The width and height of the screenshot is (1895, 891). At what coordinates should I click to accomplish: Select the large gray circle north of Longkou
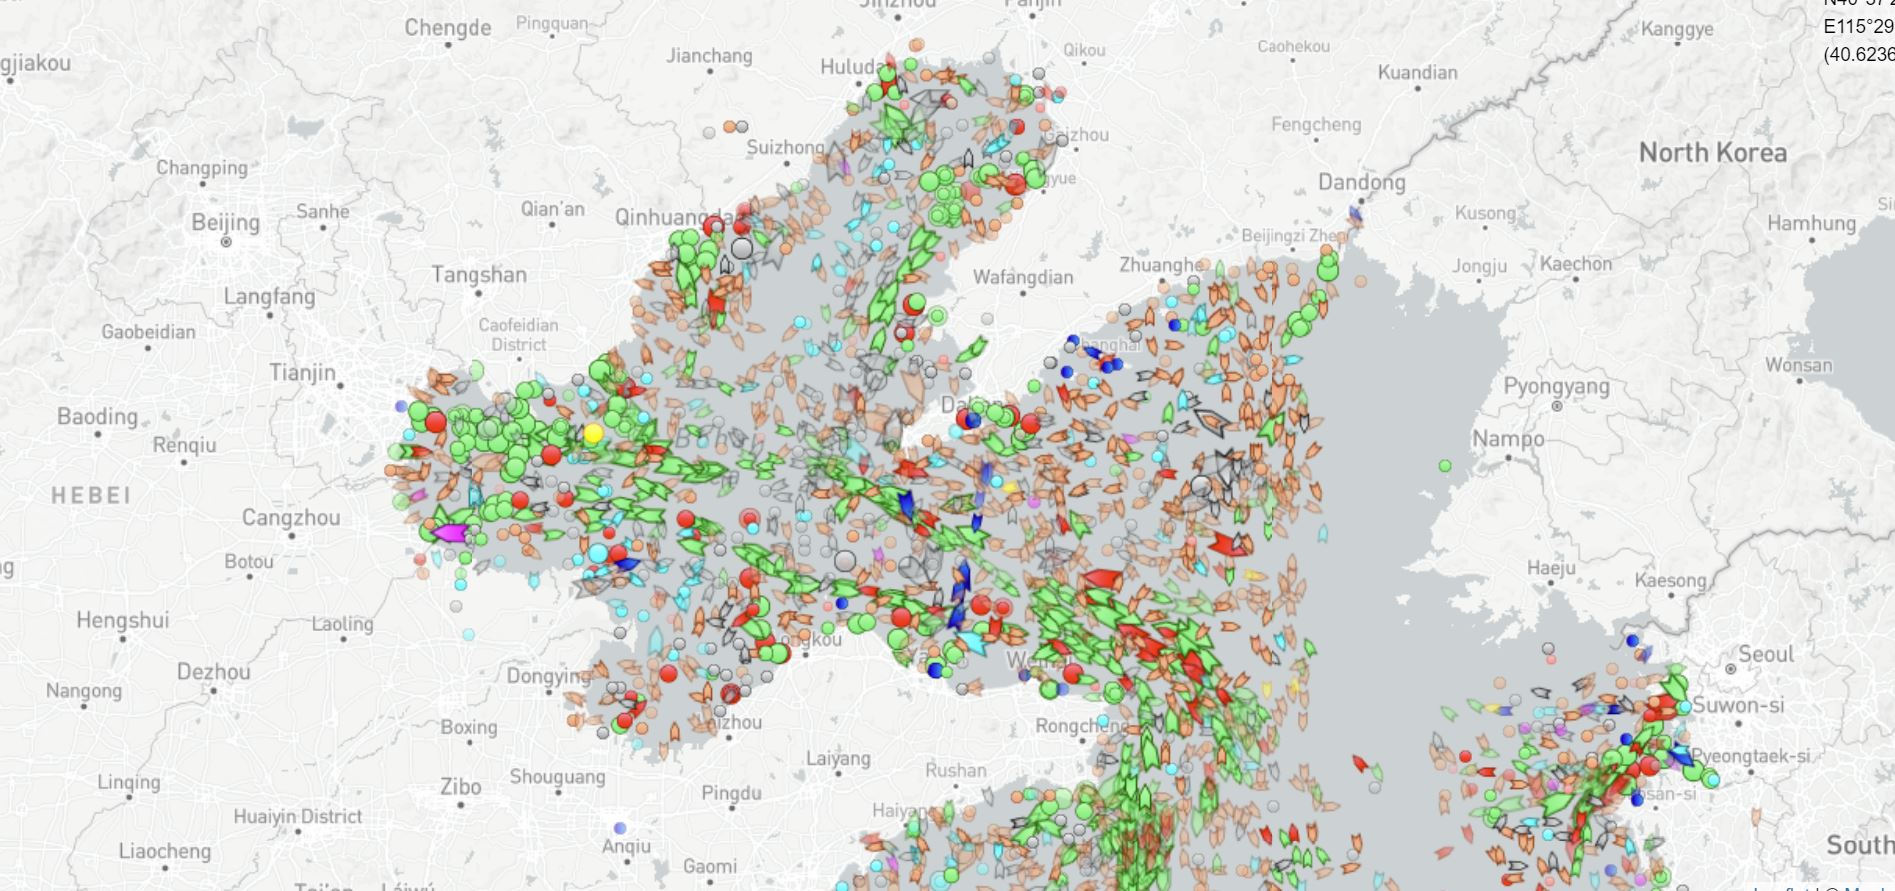click(845, 561)
